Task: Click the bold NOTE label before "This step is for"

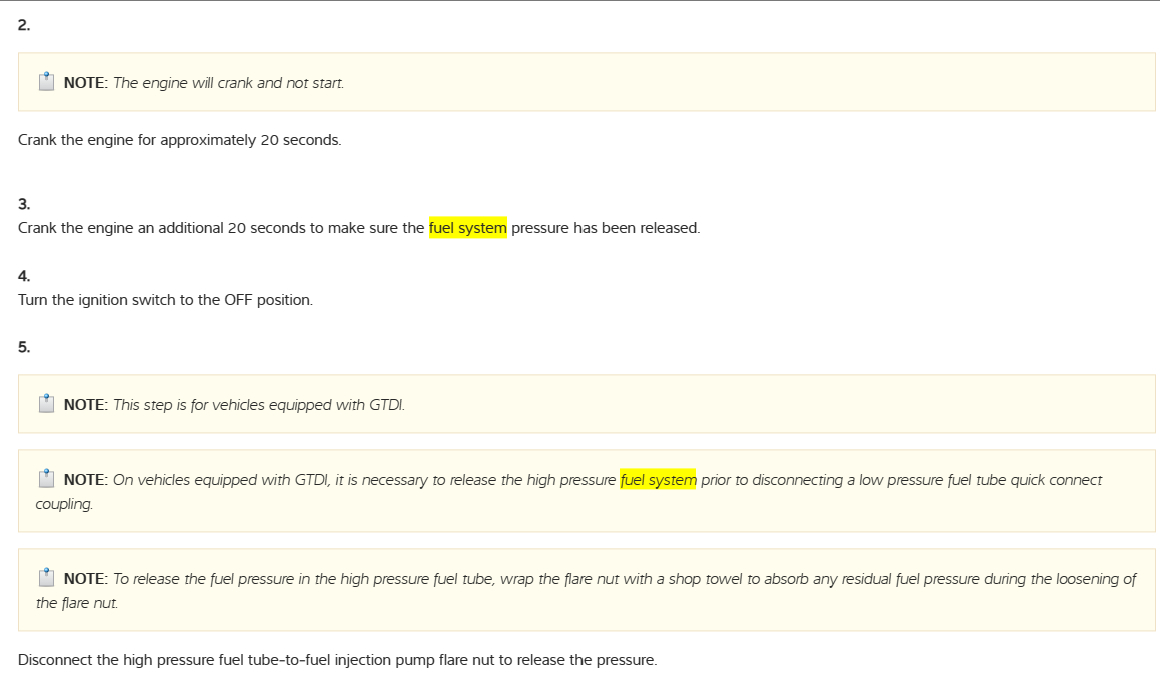Action: 85,405
